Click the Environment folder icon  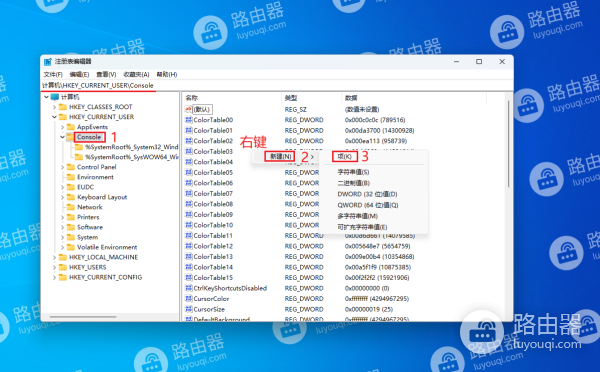[71, 177]
